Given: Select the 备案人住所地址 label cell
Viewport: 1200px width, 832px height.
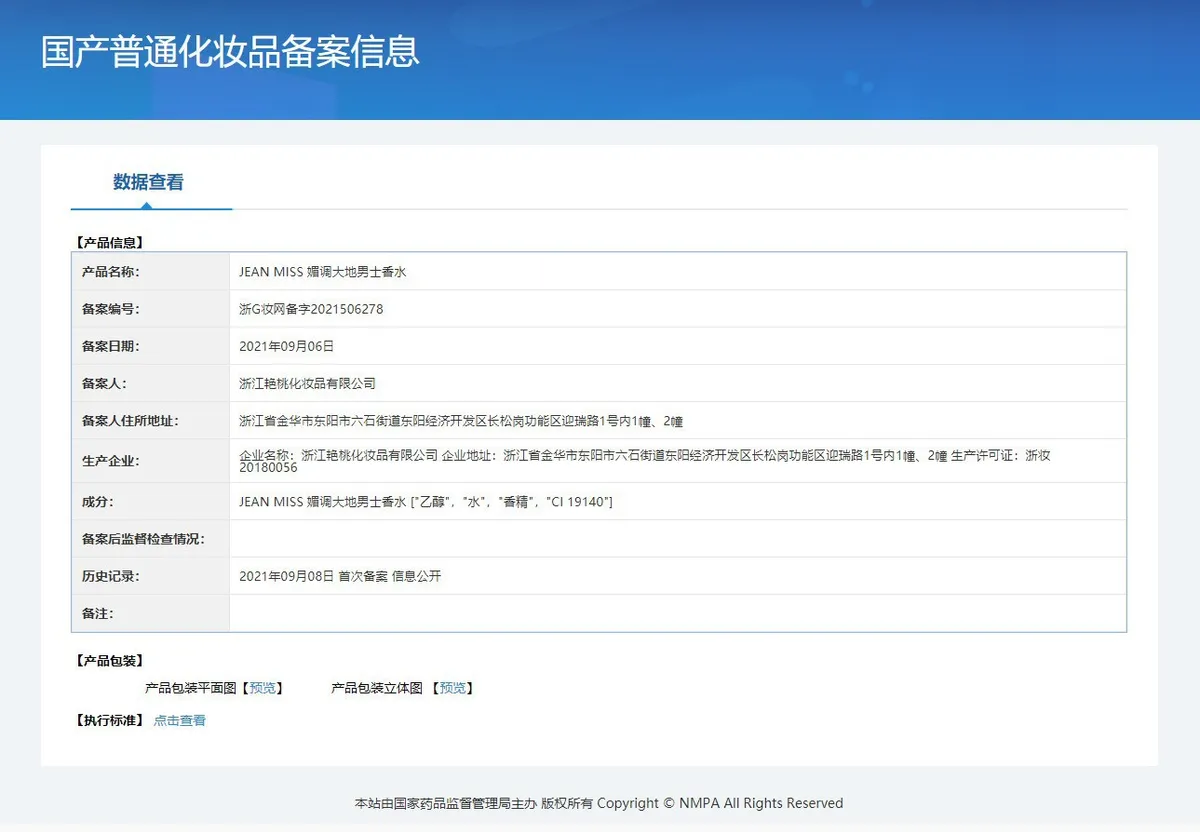Looking at the screenshot, I should [151, 421].
